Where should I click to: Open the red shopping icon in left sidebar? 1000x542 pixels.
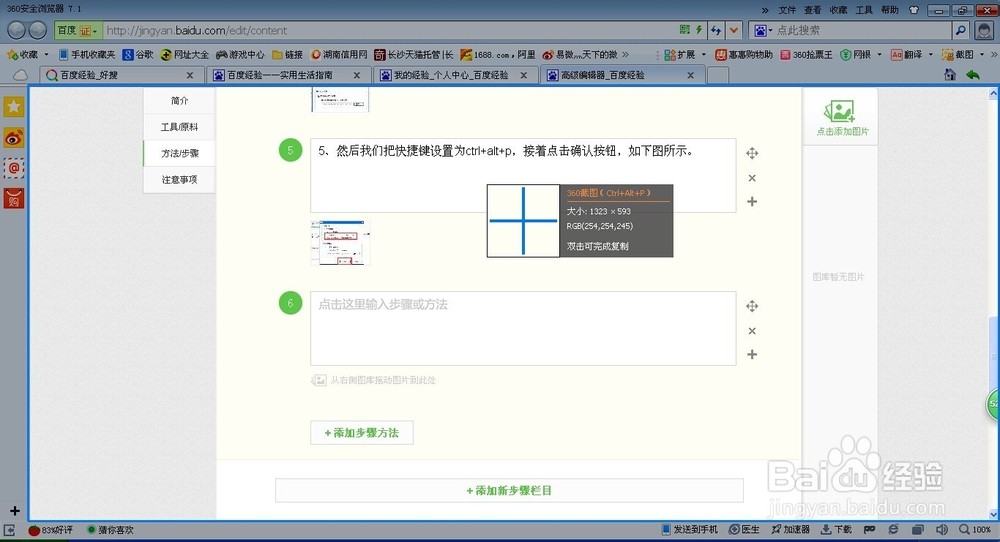(x=14, y=199)
